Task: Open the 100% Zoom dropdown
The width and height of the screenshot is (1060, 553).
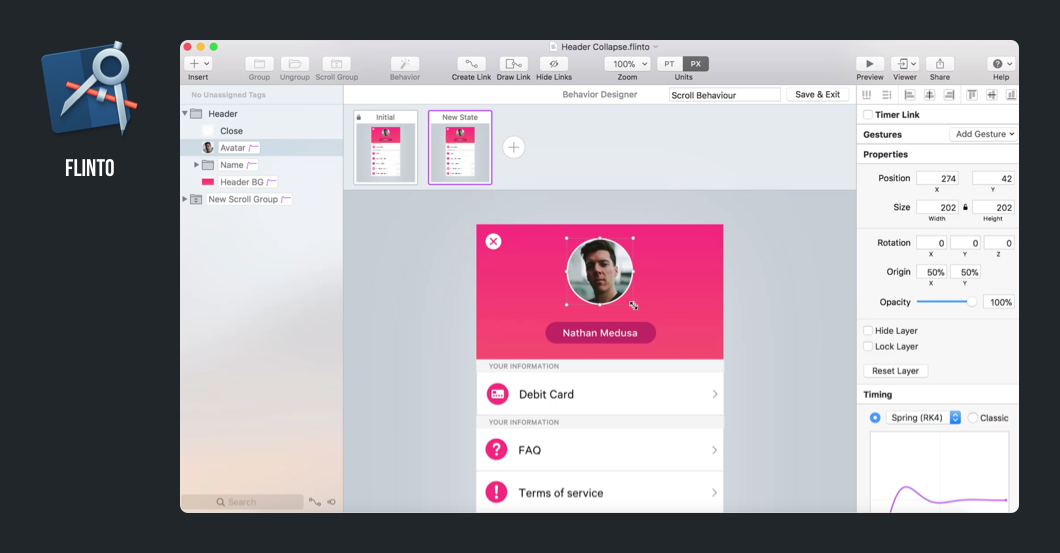Action: [627, 64]
